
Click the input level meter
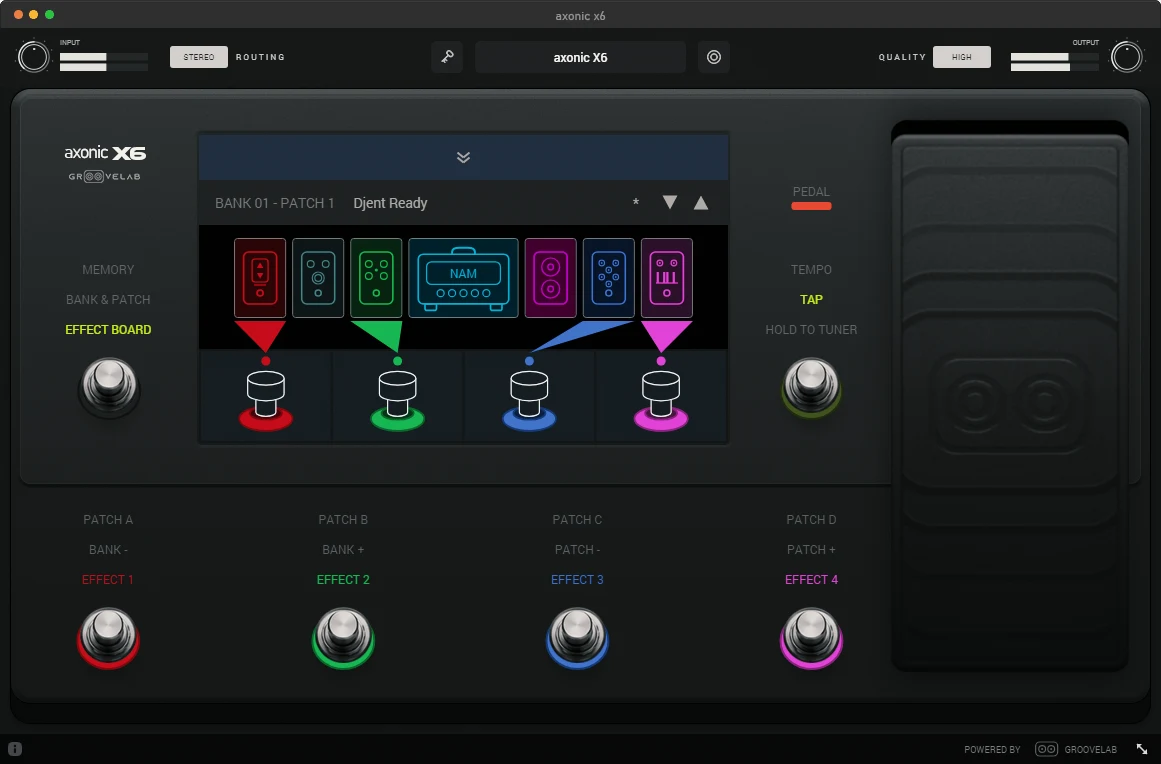coord(104,61)
